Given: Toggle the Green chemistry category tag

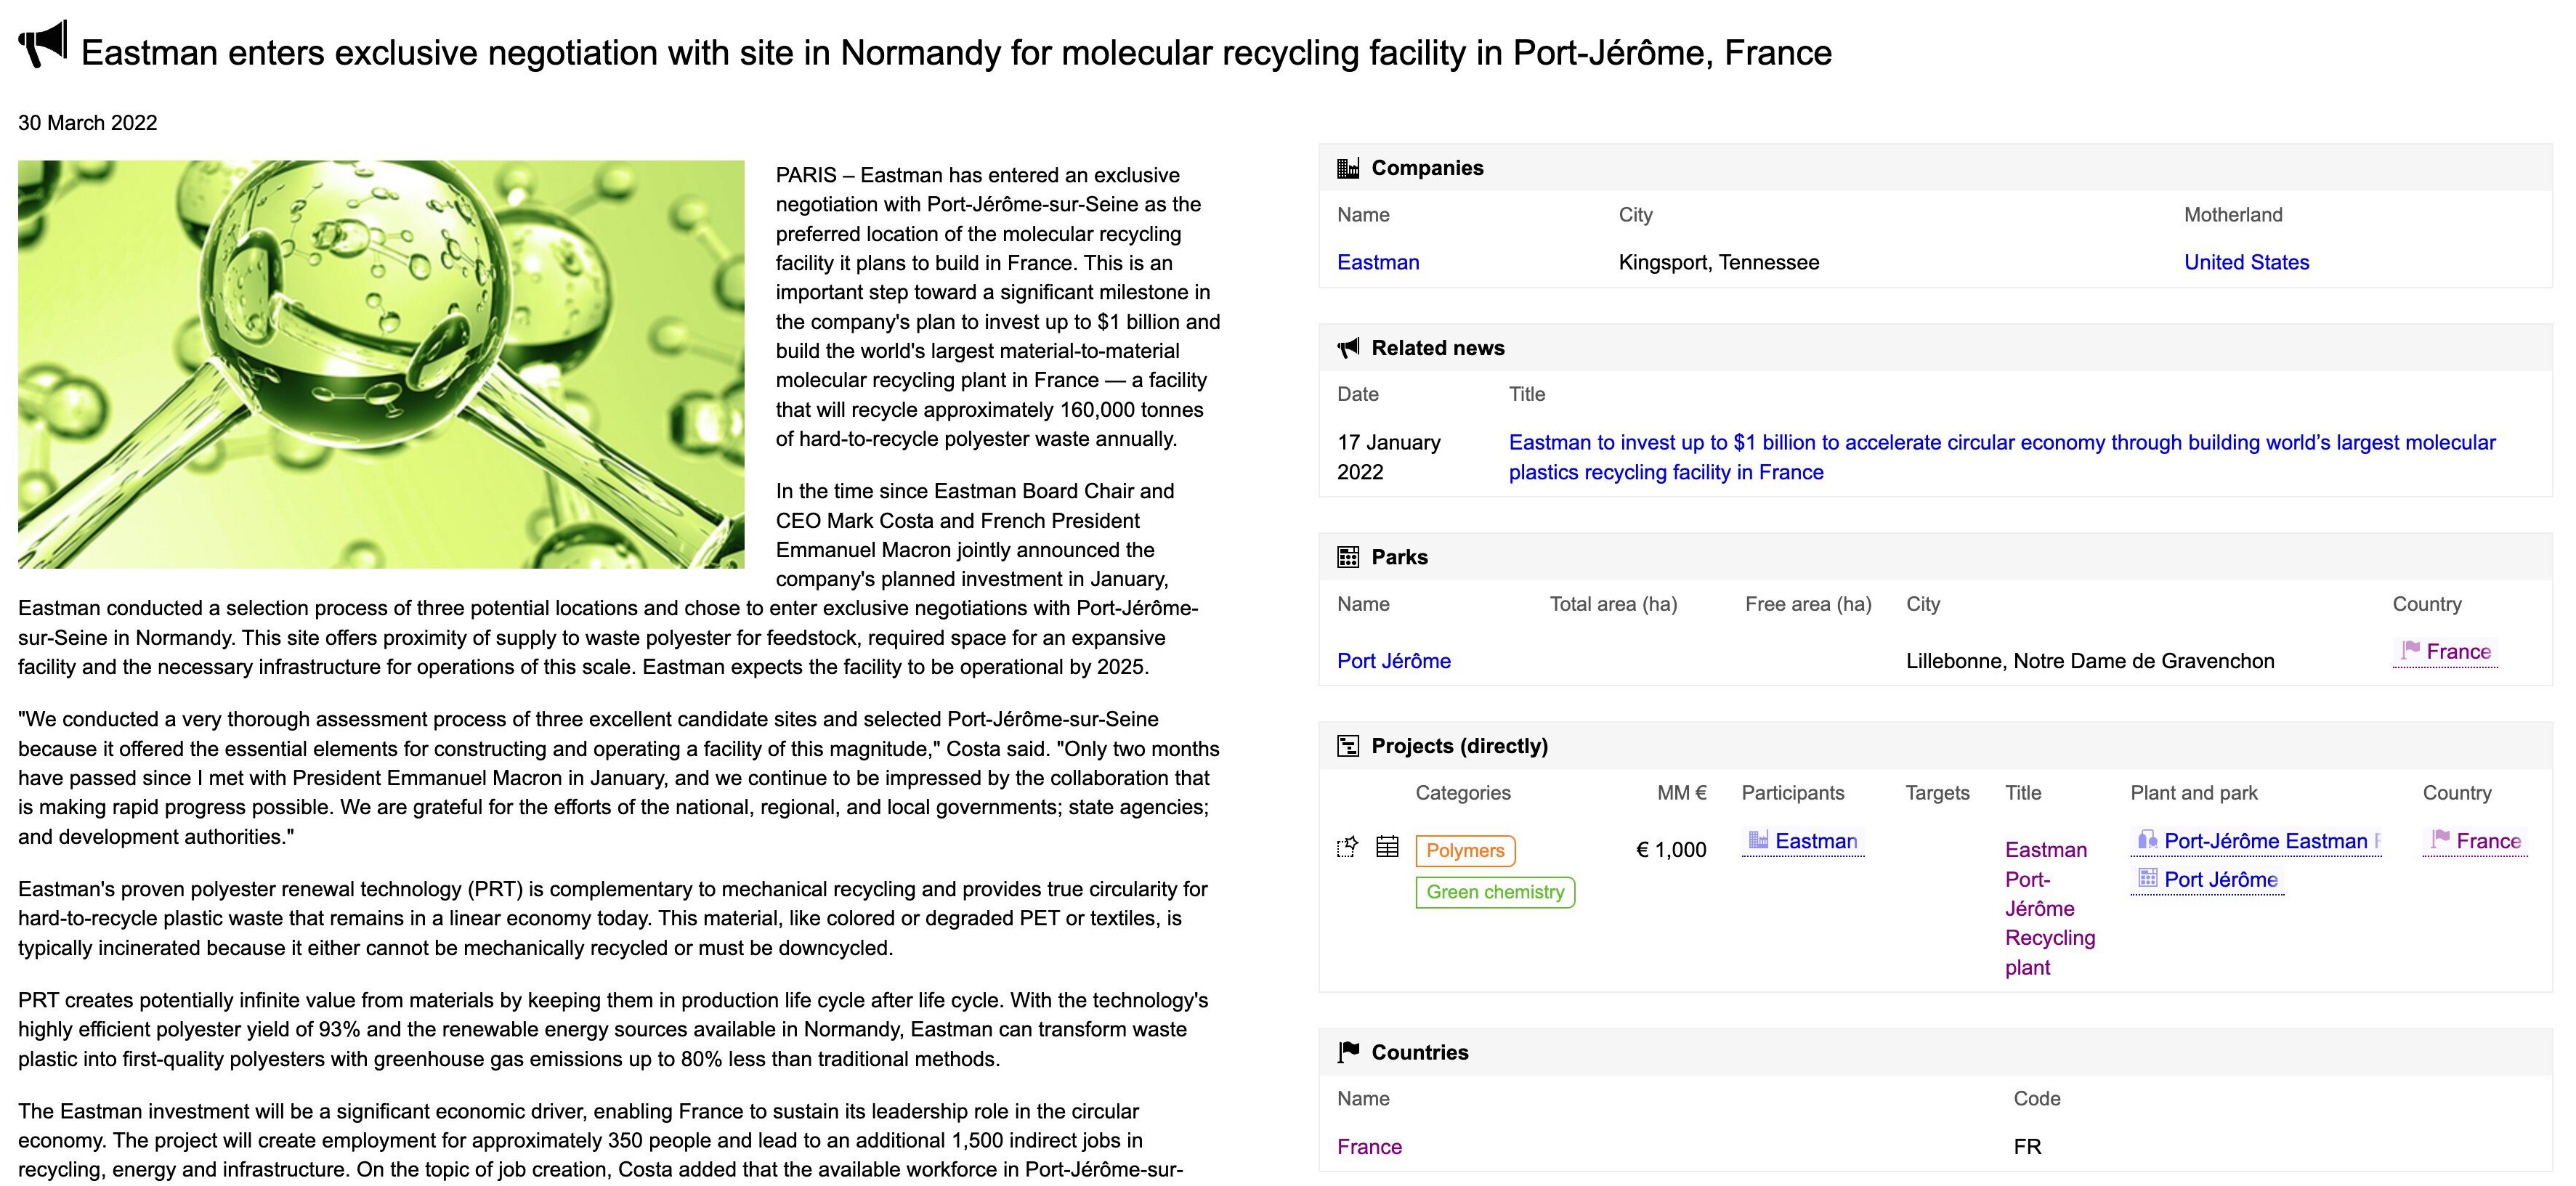Looking at the screenshot, I should click(1494, 891).
